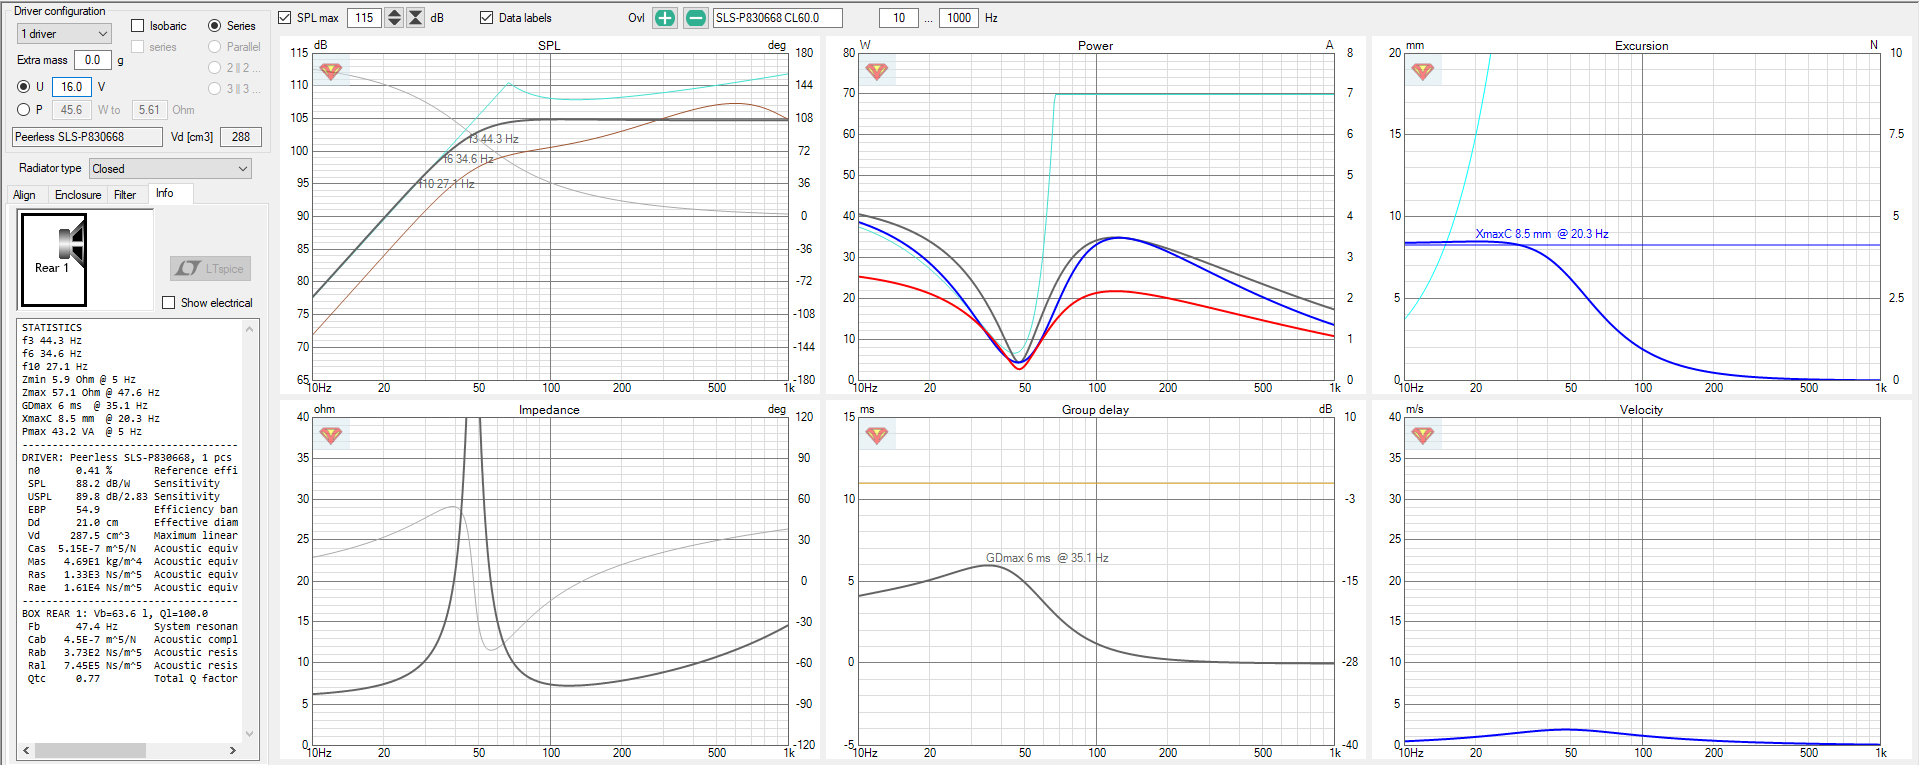Click the Peerless SLS-P830668 driver name field

87,137
